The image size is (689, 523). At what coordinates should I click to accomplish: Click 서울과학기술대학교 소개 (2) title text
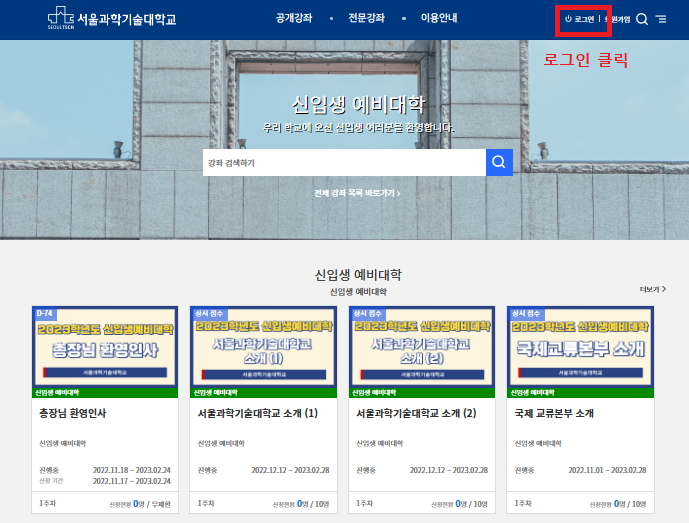point(416,413)
